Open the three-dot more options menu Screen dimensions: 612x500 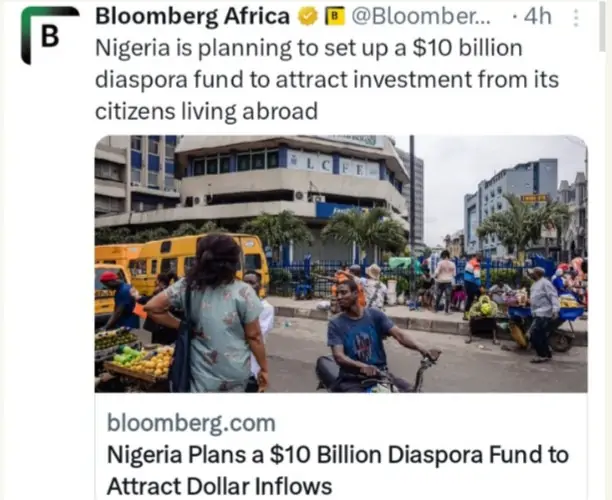575,18
